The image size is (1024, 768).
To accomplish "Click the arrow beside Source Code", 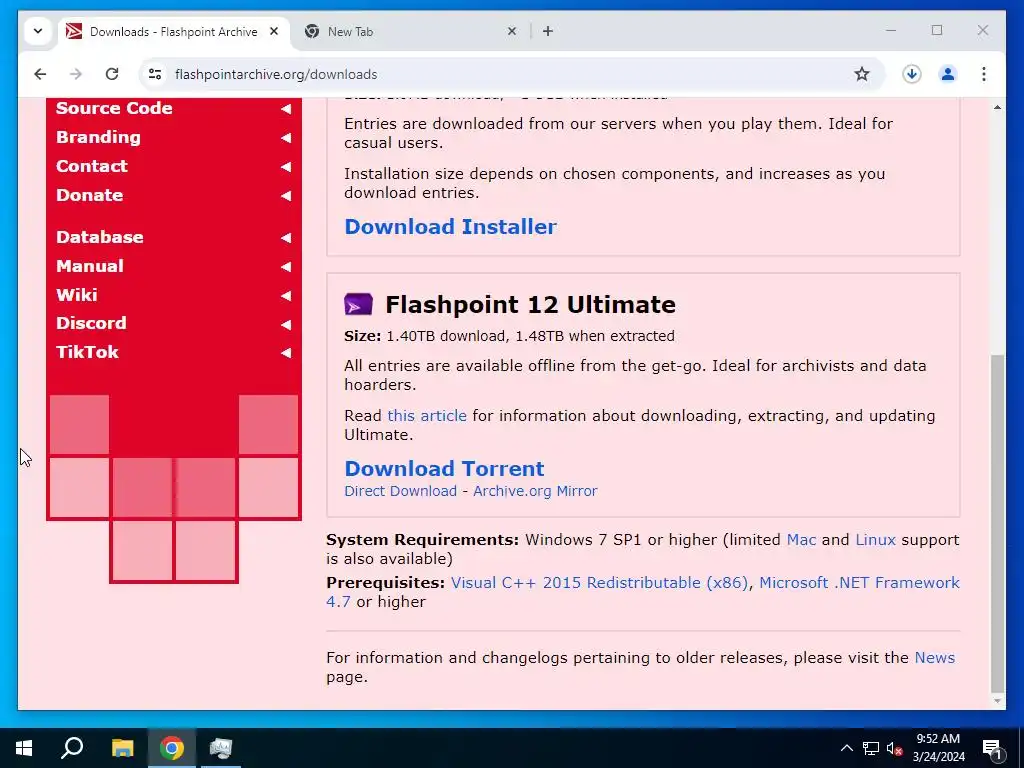I will tap(286, 109).
